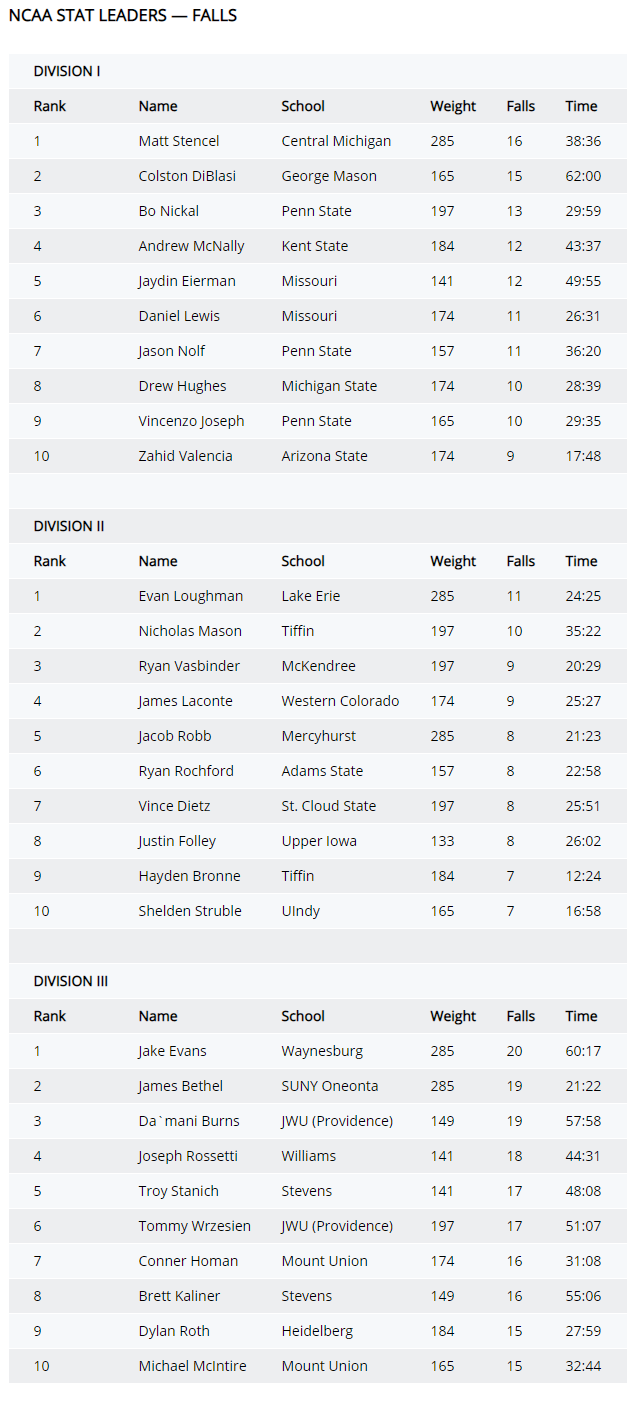635x1402 pixels.
Task: Select Michael McIntire in the last row
Action: pyautogui.click(x=192, y=1366)
